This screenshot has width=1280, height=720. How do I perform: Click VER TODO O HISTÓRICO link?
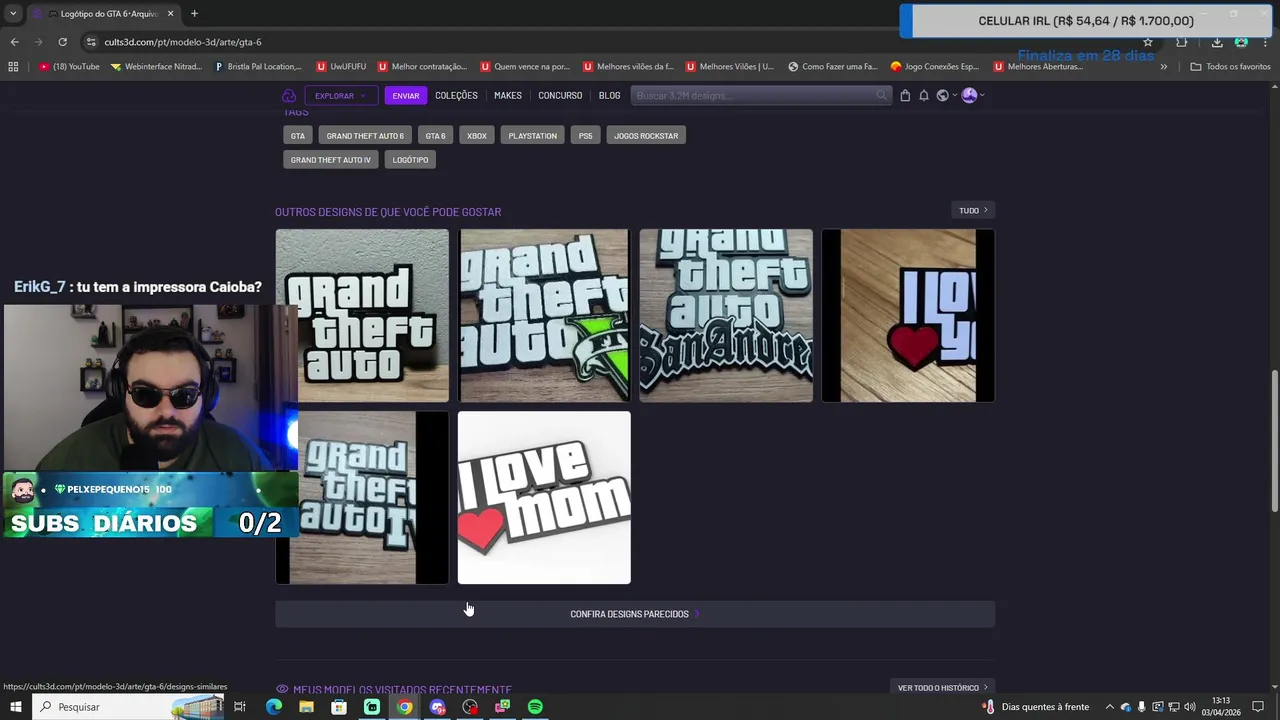click(943, 688)
